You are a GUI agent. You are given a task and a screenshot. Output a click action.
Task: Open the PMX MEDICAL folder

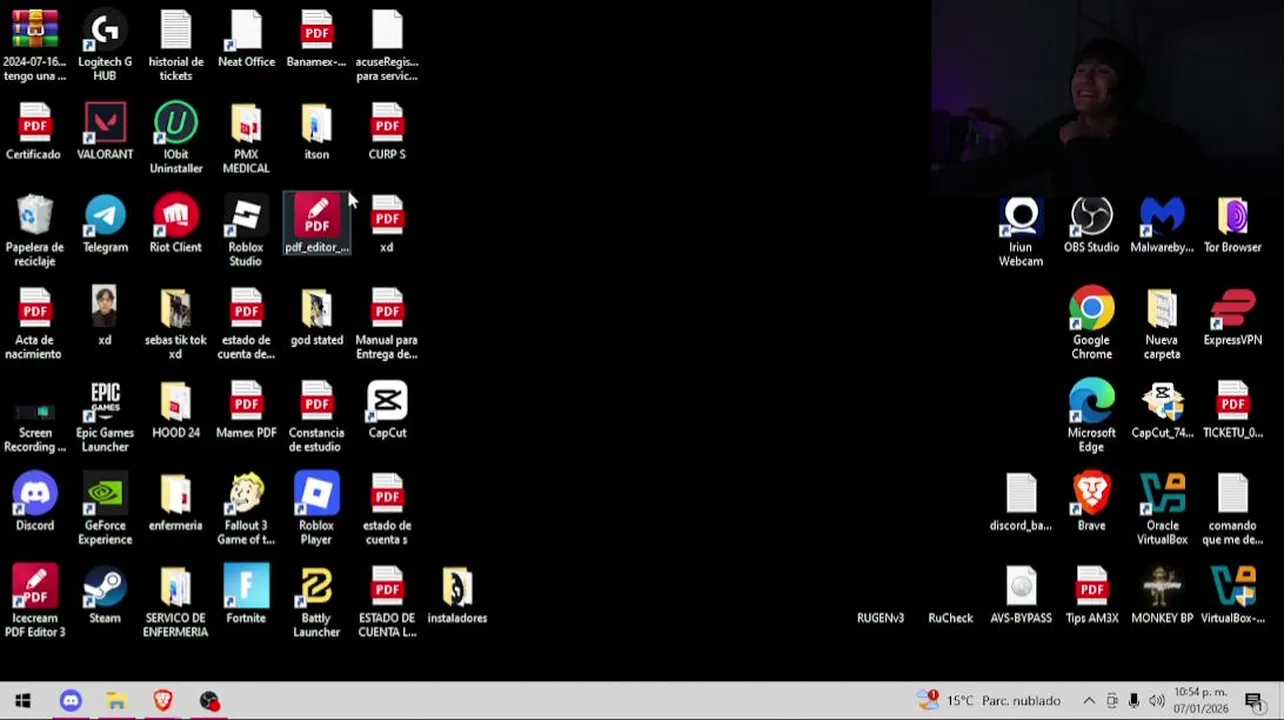coord(246,138)
